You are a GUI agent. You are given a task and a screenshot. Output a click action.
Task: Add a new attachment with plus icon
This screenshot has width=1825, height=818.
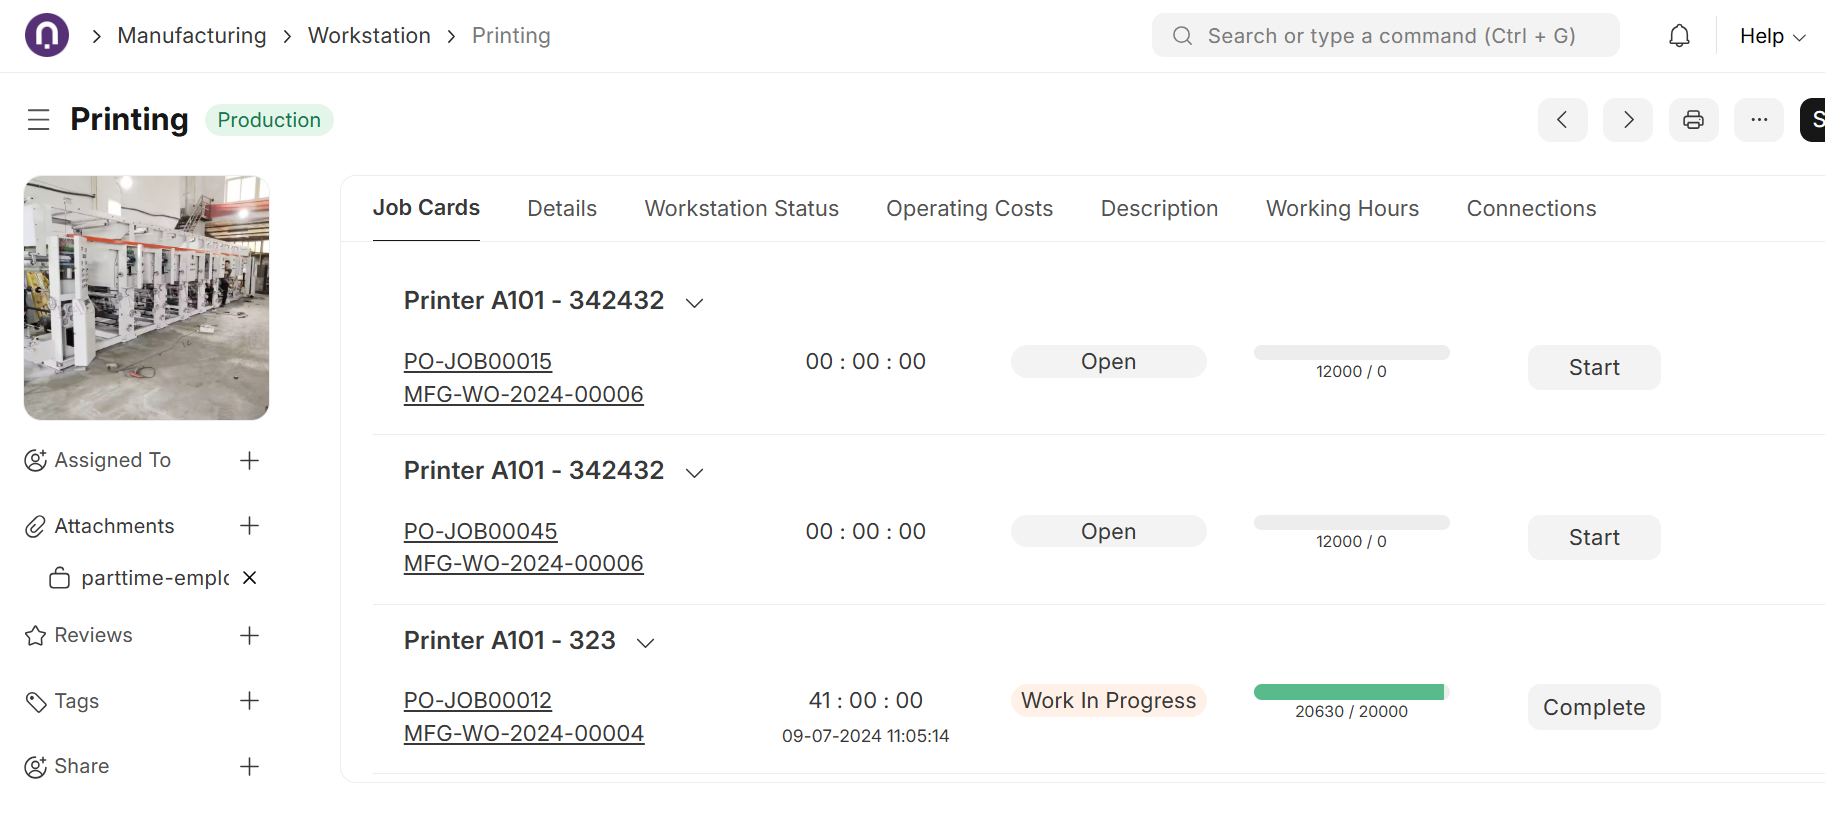point(250,526)
